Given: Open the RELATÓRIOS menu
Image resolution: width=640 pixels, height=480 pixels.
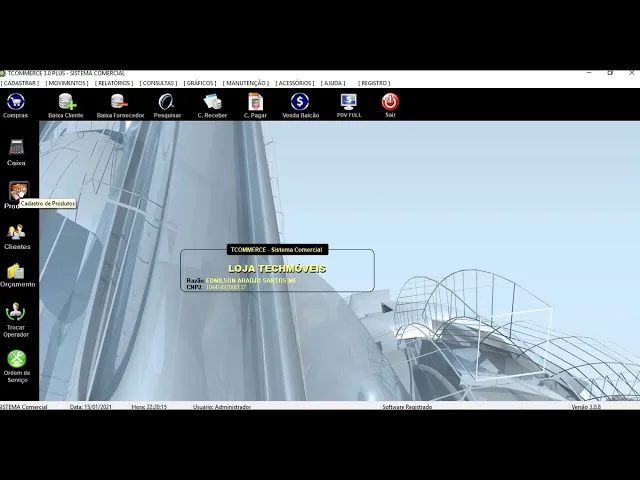Looking at the screenshot, I should [x=114, y=83].
